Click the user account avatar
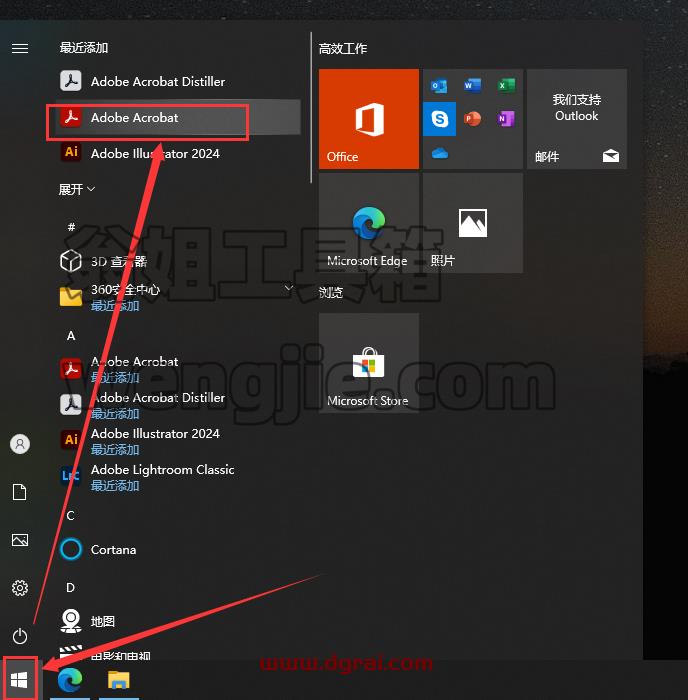688x700 pixels. coord(20,444)
